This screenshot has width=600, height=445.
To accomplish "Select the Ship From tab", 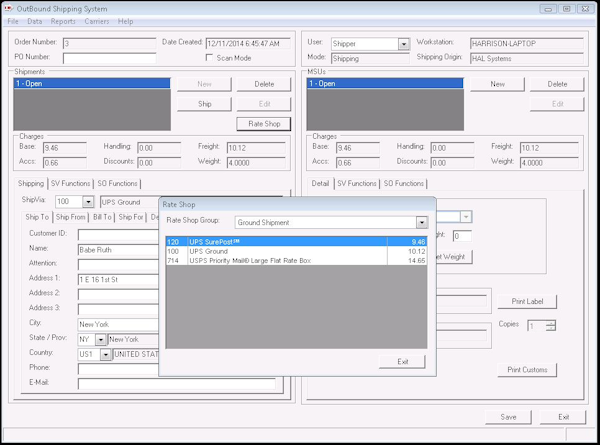I will 70,217.
